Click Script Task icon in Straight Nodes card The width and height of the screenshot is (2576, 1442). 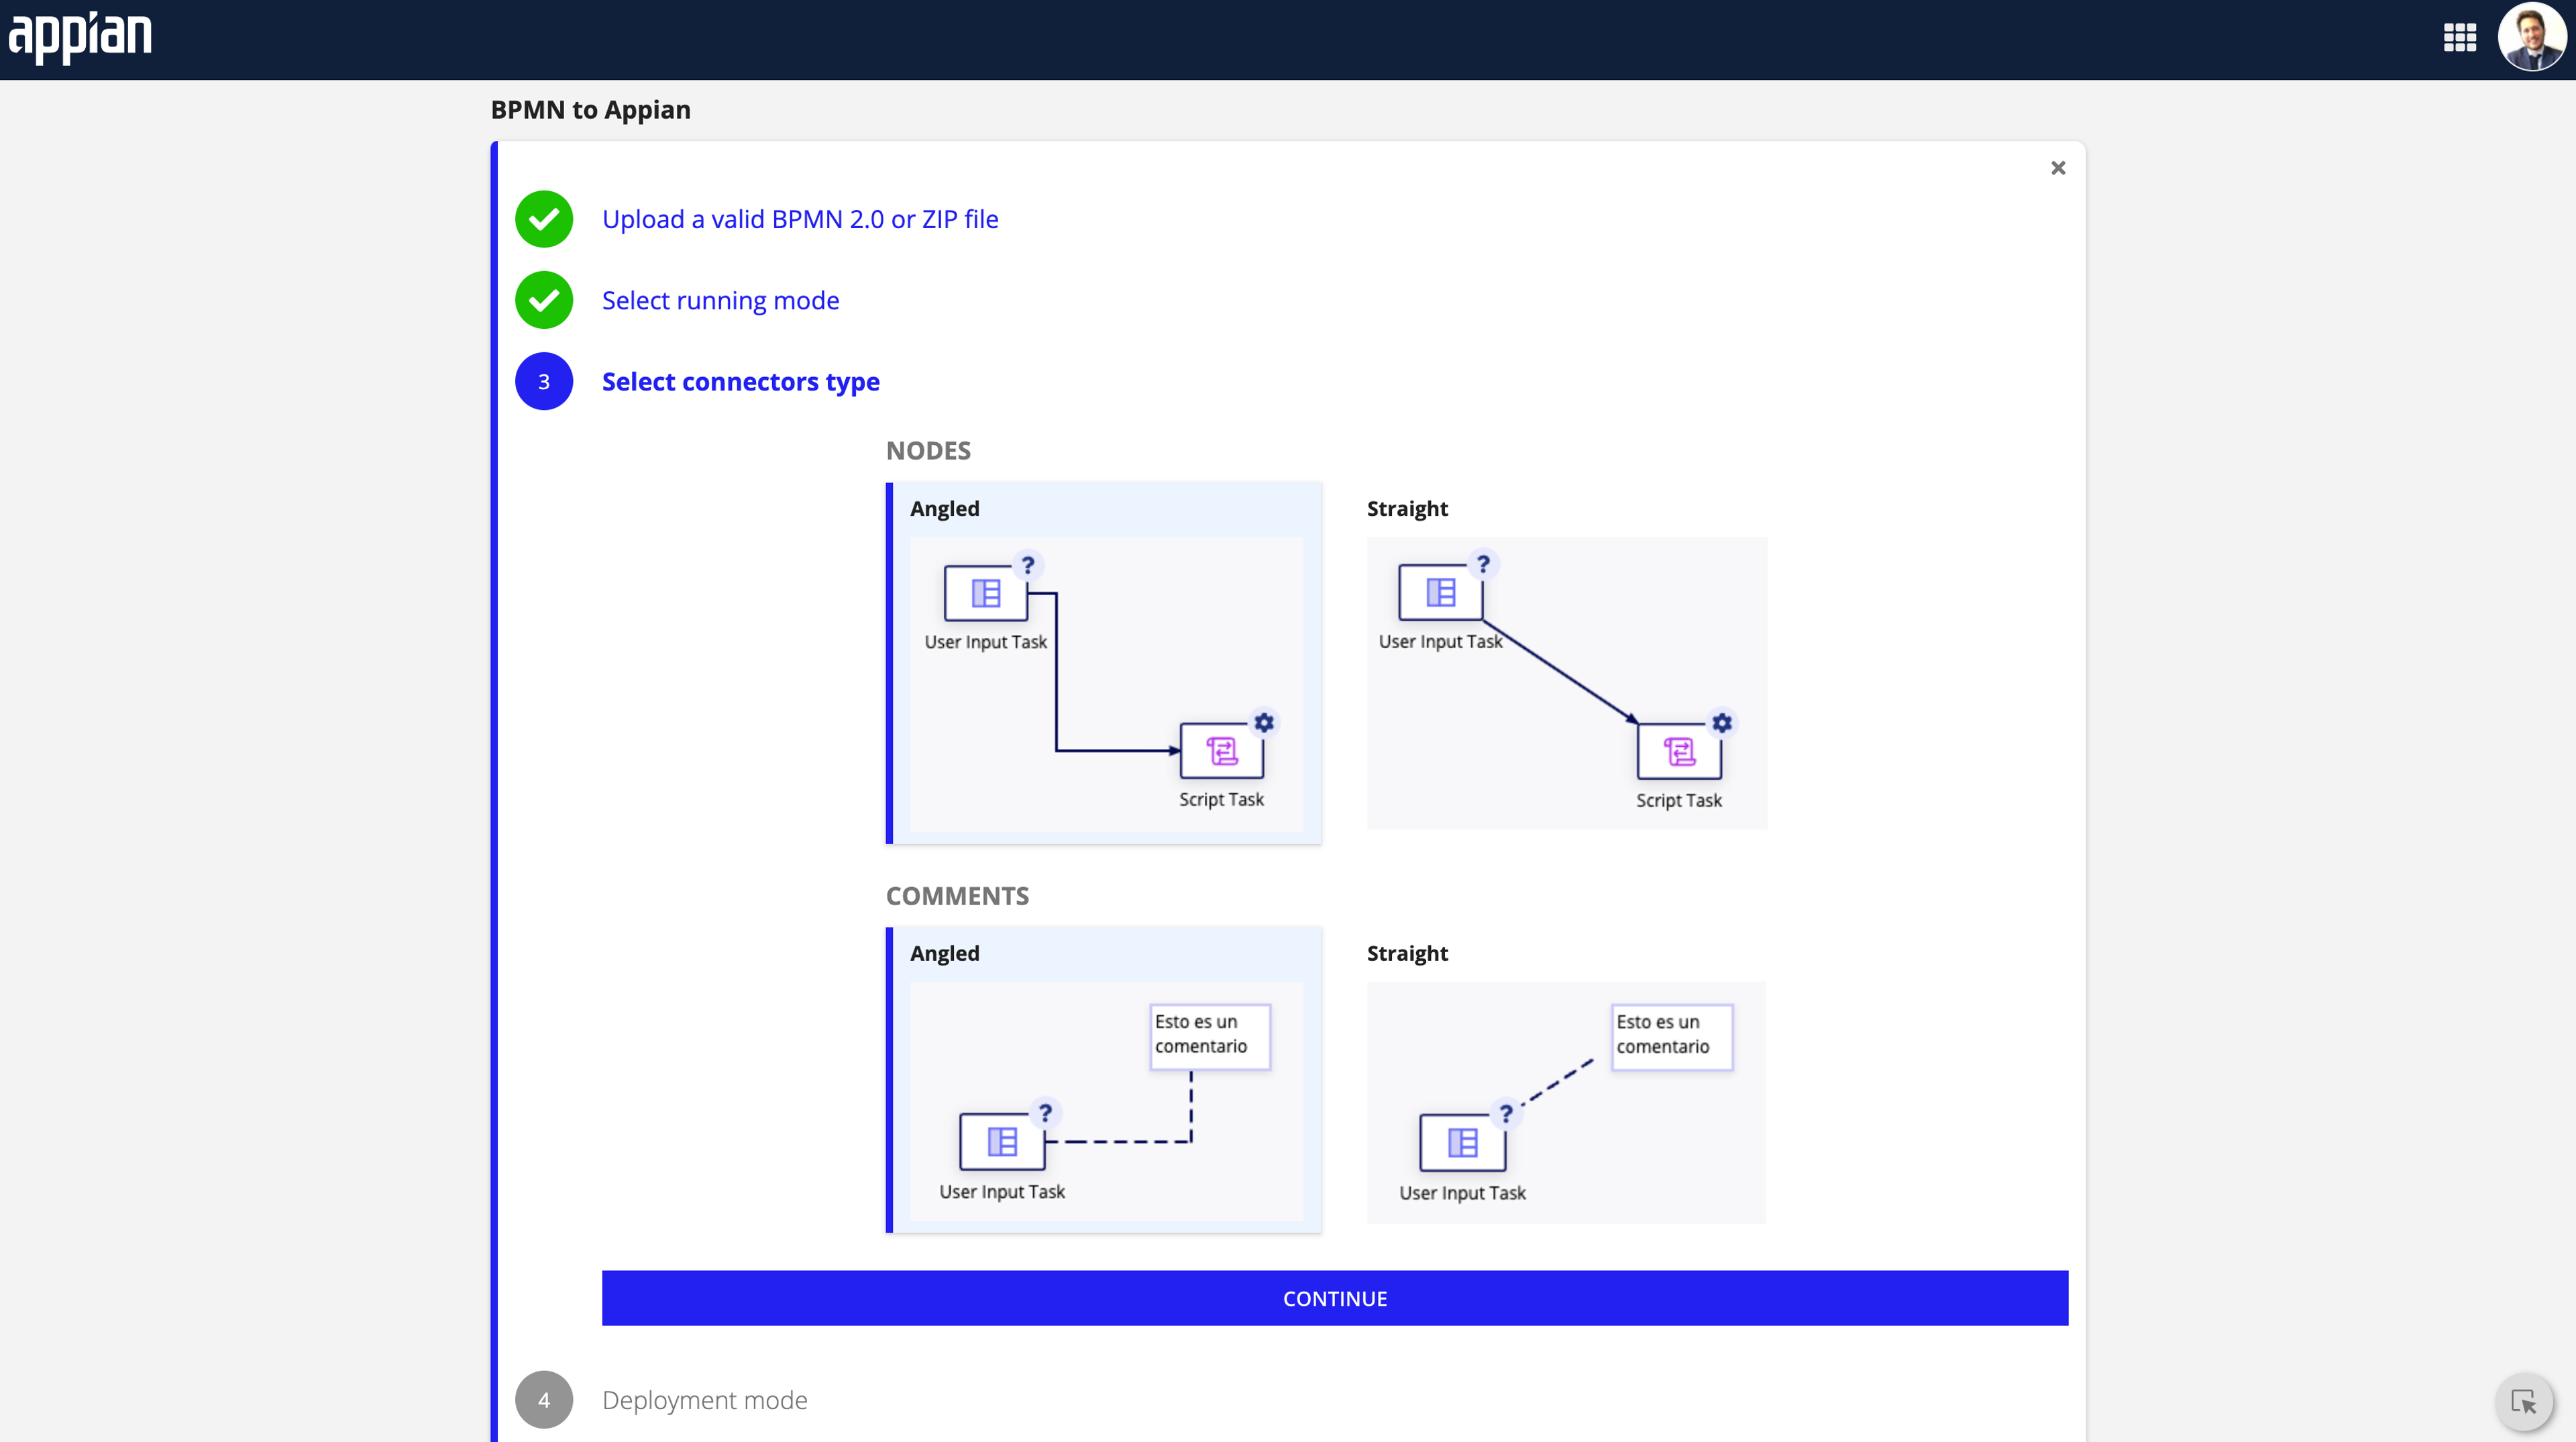pos(1679,751)
